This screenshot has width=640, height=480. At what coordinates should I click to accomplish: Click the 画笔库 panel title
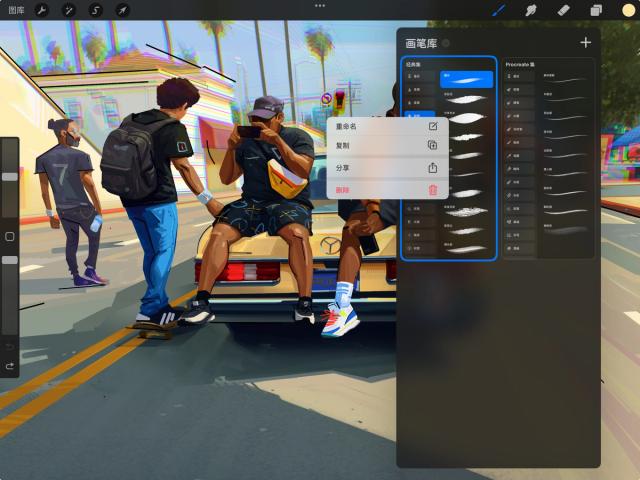coord(421,43)
